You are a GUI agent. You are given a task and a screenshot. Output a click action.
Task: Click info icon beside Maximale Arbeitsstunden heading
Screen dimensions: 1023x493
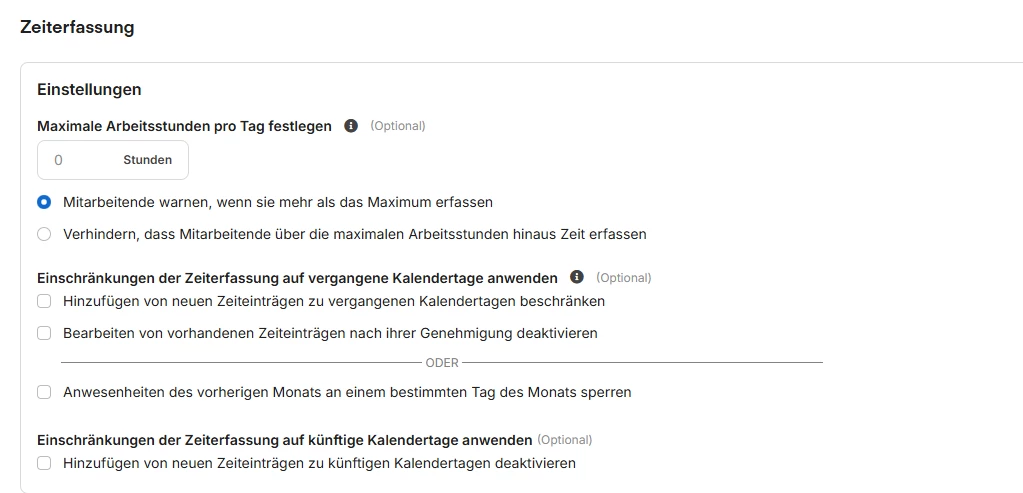coord(351,126)
